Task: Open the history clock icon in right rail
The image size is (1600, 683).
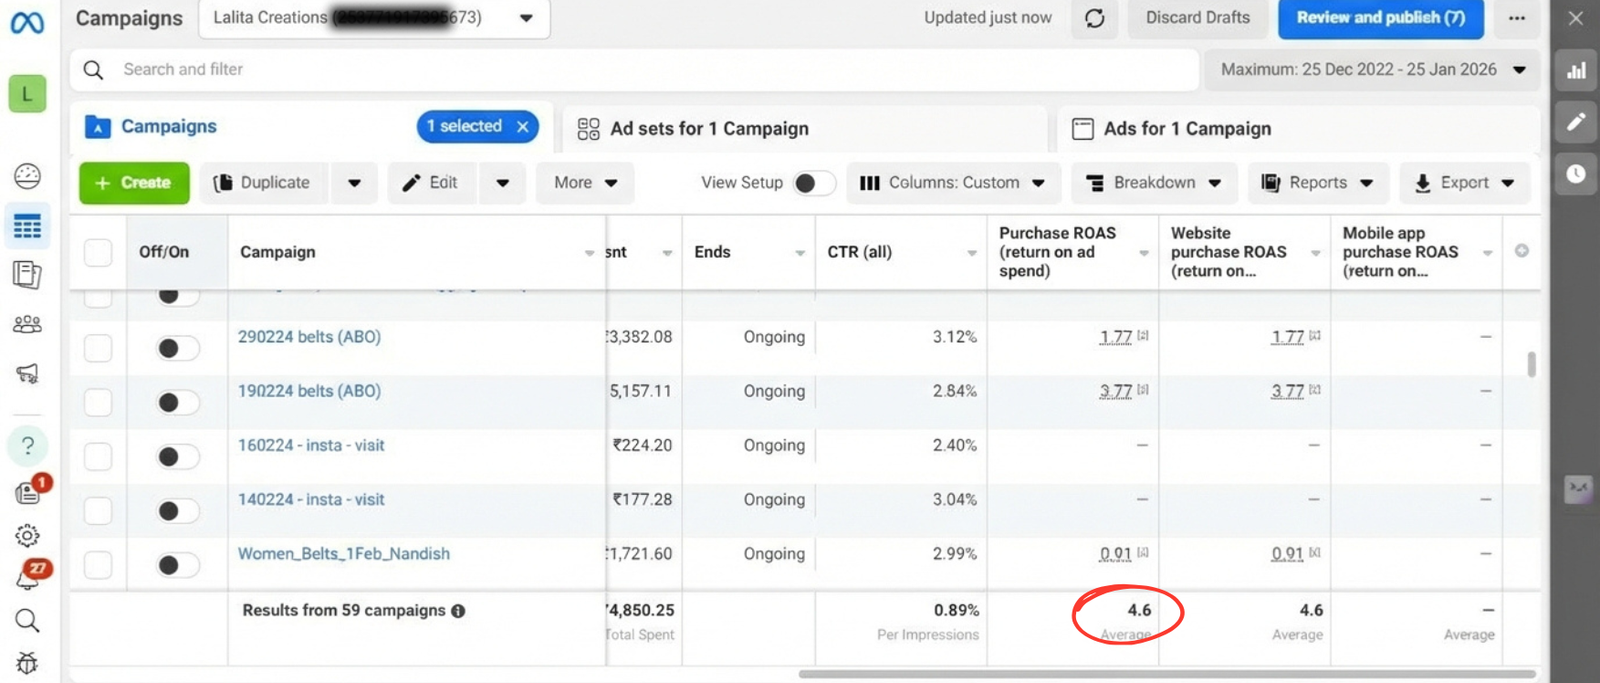Action: (x=1576, y=174)
